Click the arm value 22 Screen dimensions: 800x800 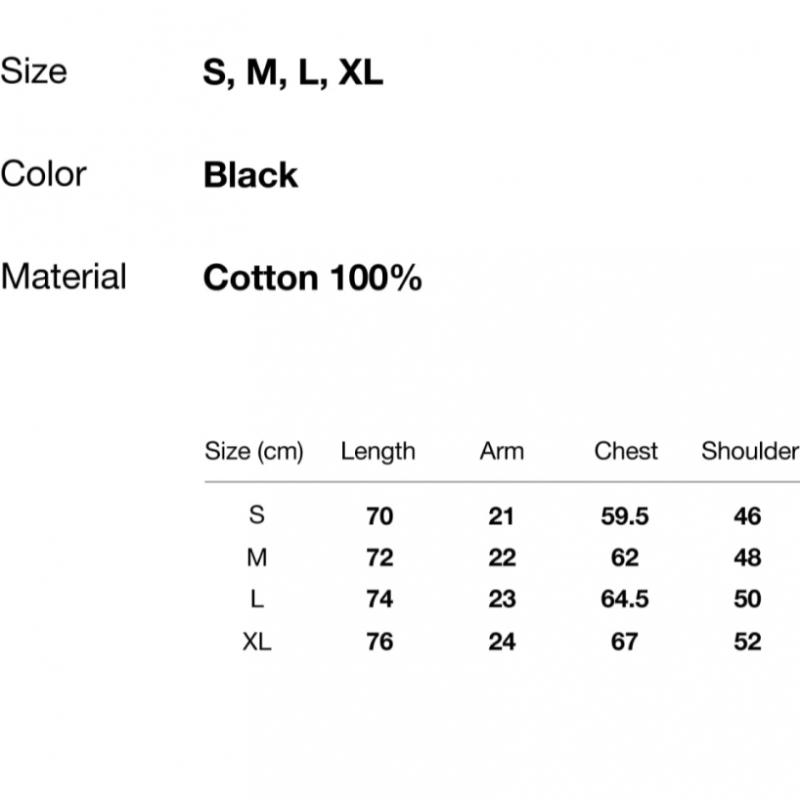[501, 557]
